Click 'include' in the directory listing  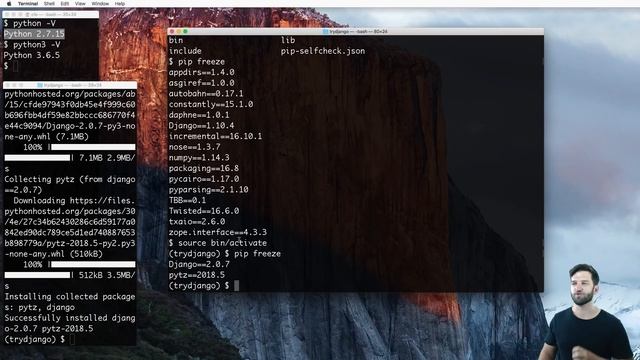pos(185,51)
